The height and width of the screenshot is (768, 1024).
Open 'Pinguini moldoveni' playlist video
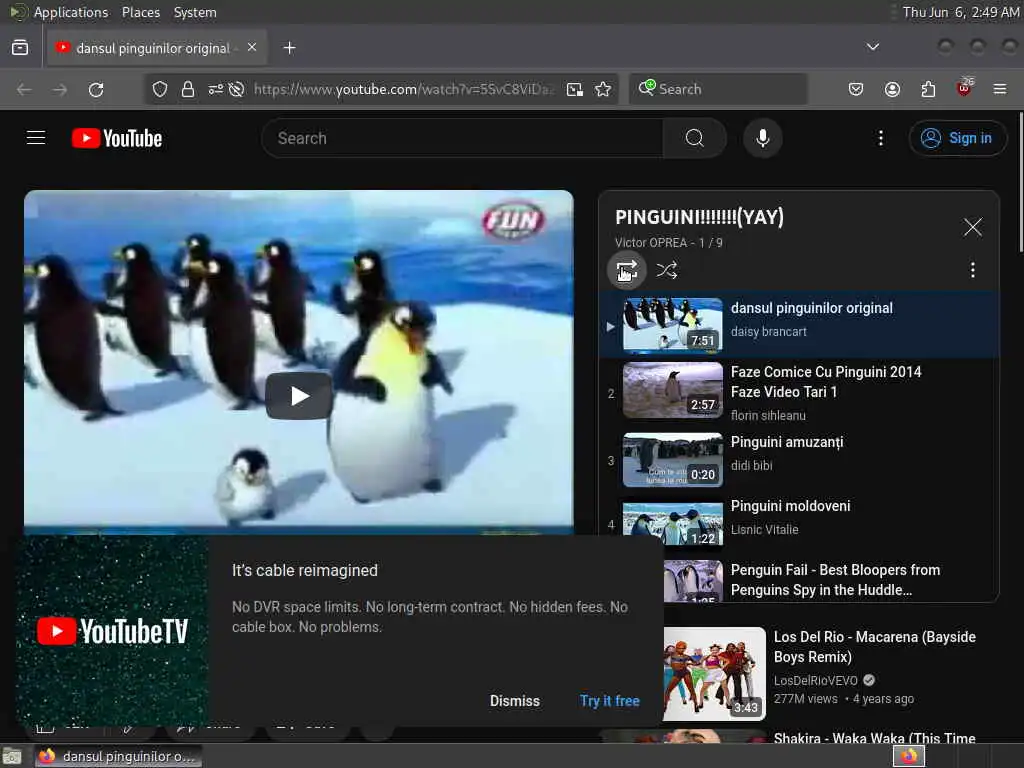tap(790, 506)
